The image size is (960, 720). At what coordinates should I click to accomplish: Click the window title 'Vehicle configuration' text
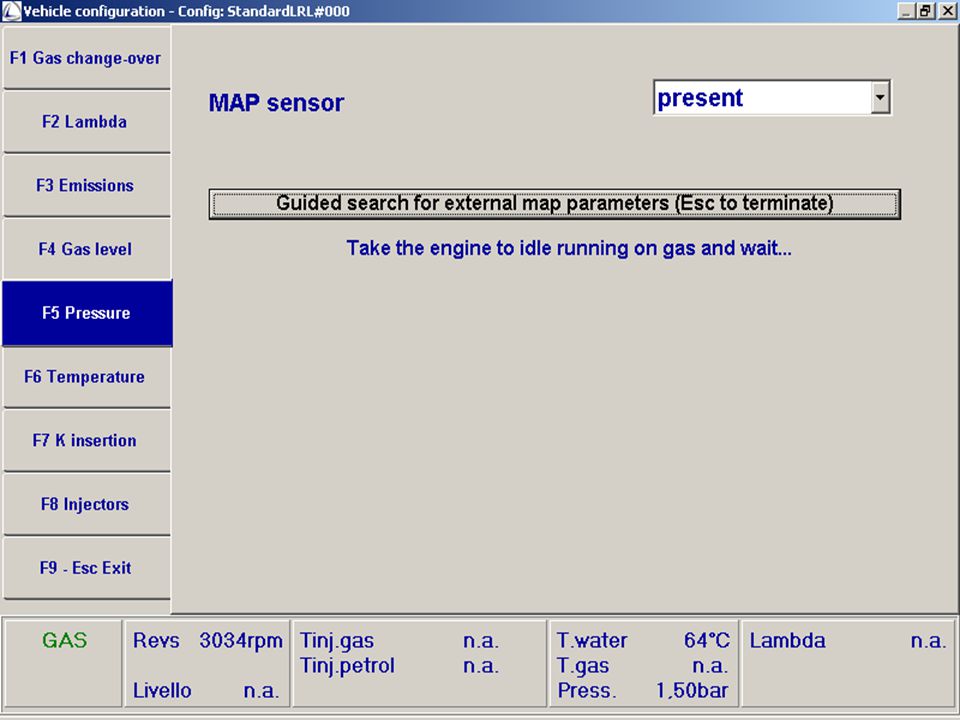point(94,11)
